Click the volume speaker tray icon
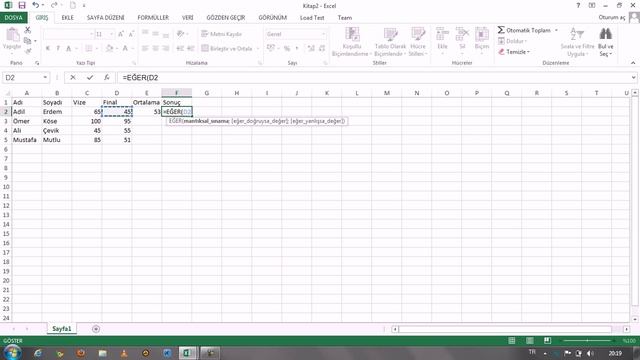The image size is (640, 360). (590, 353)
